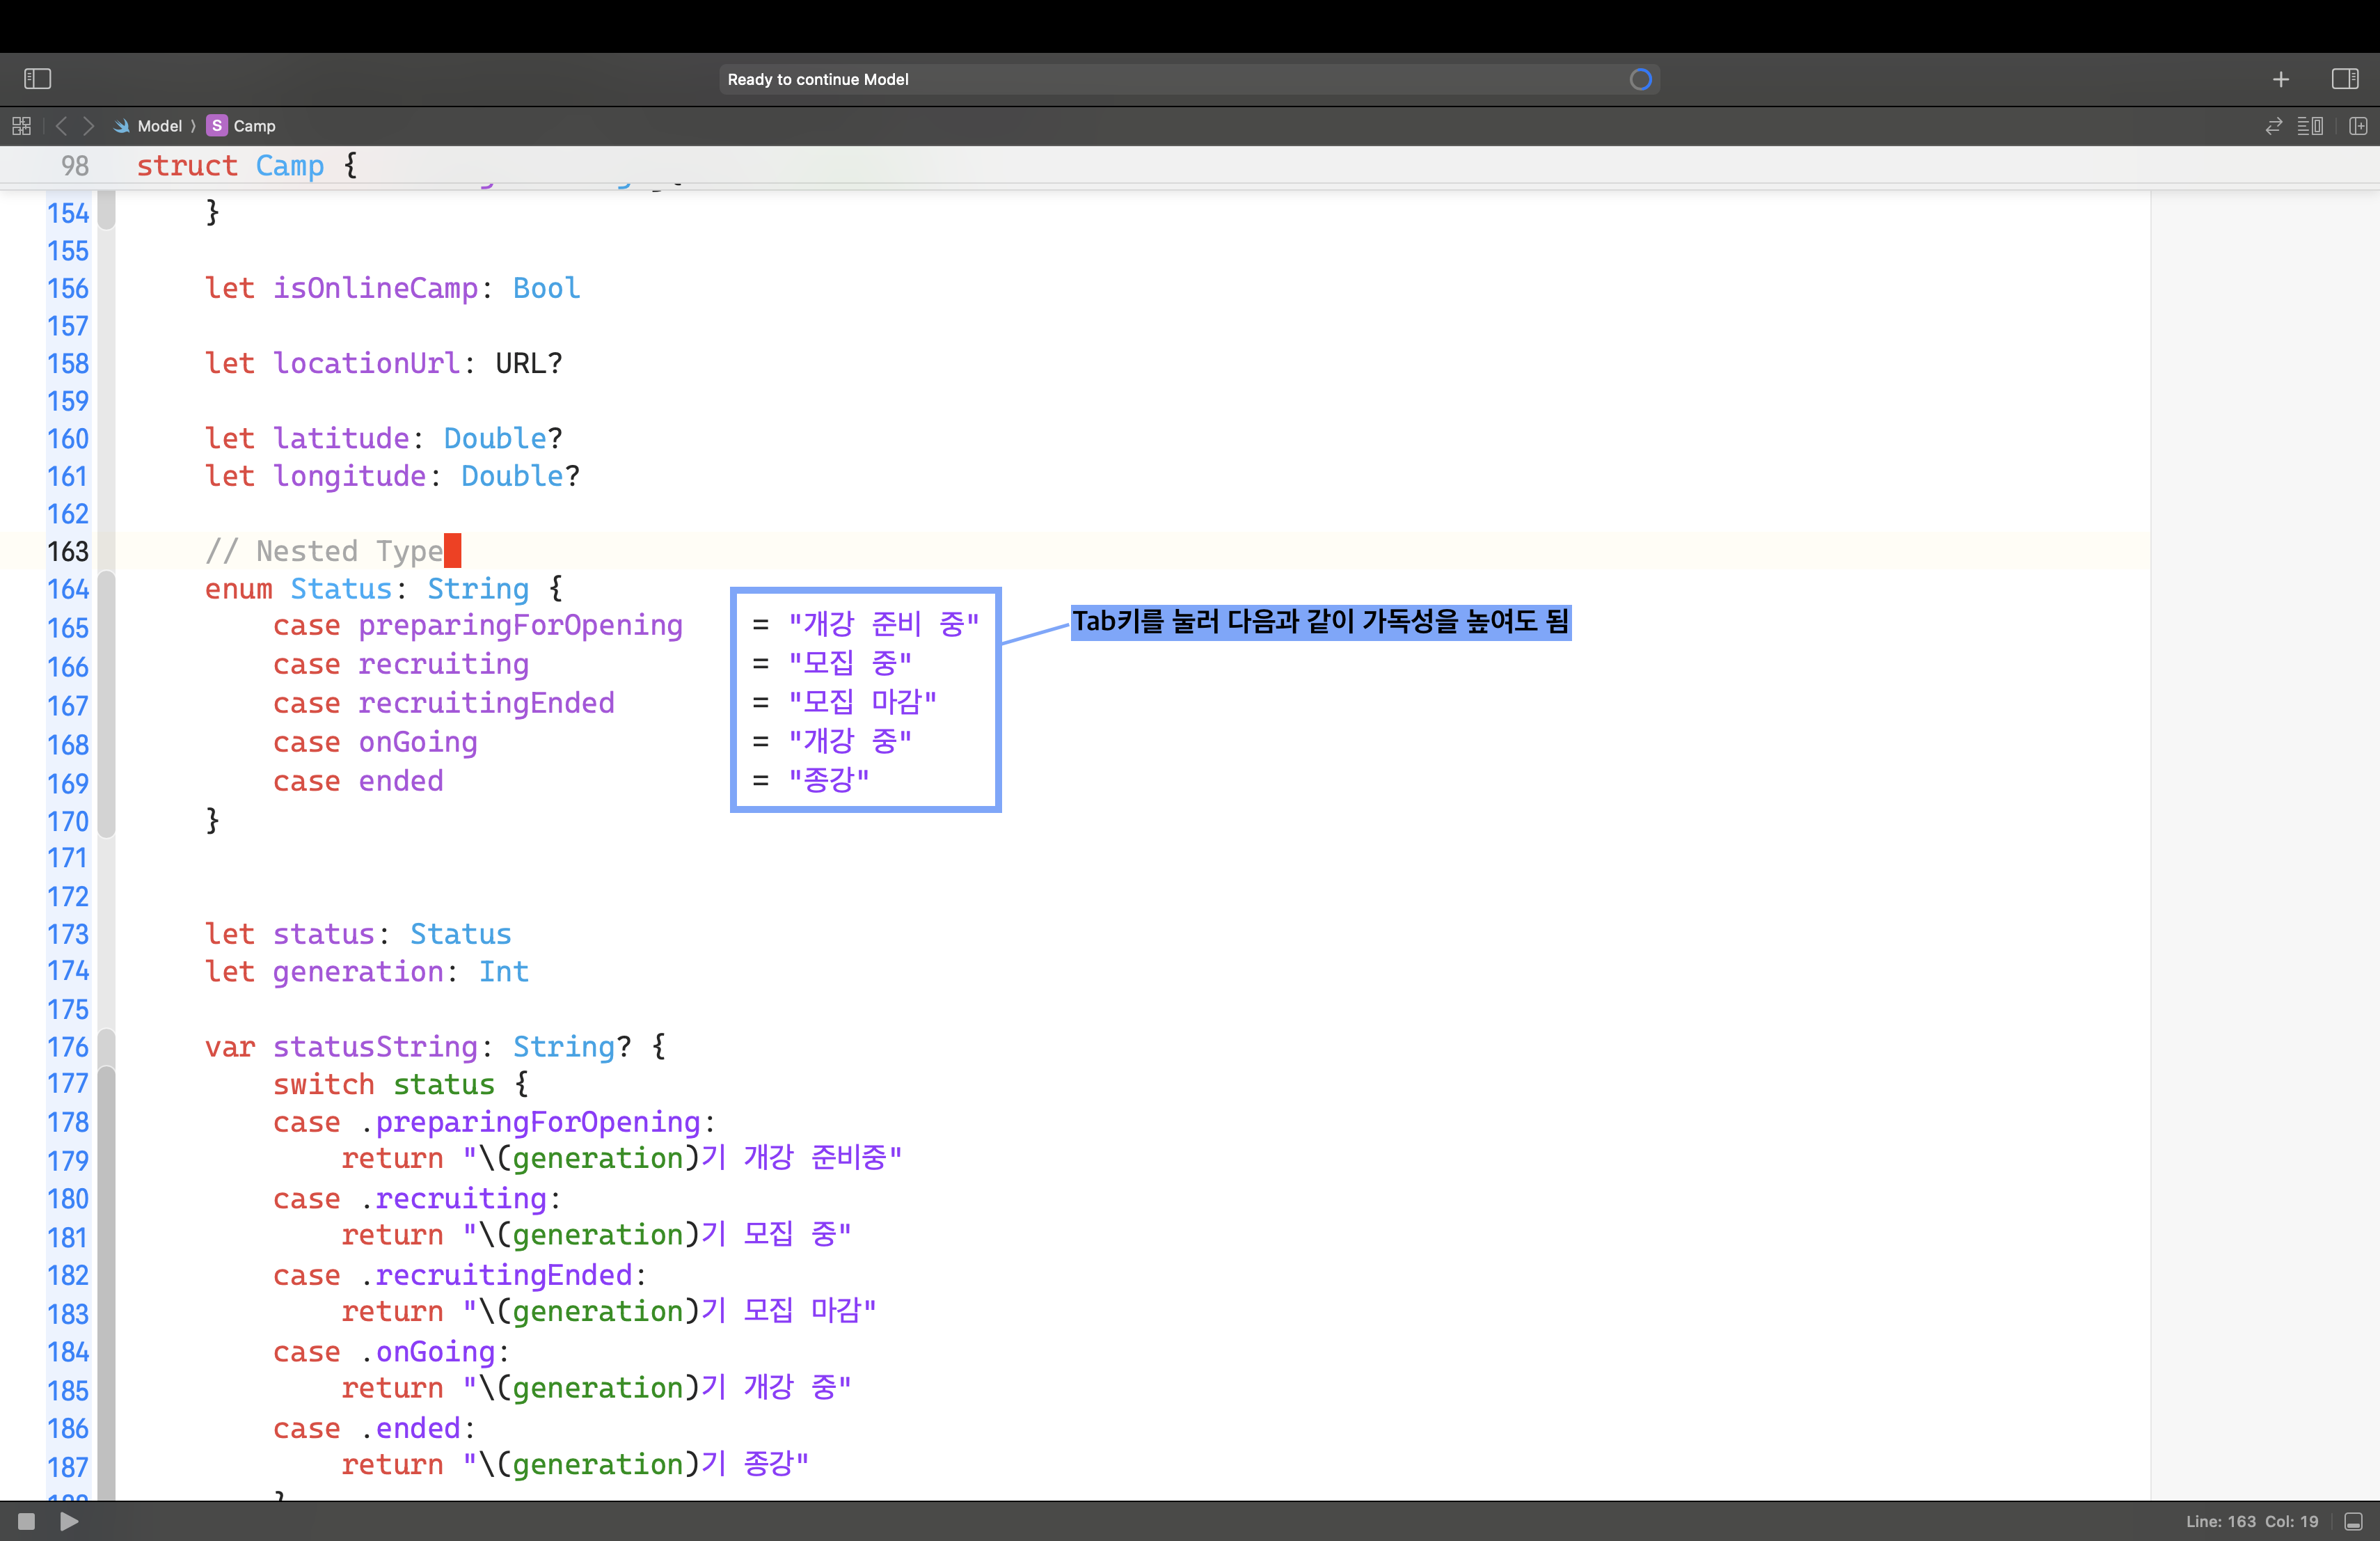Click line number 173 in the gutter
Viewport: 2380px width, 1541px height.
point(68,934)
